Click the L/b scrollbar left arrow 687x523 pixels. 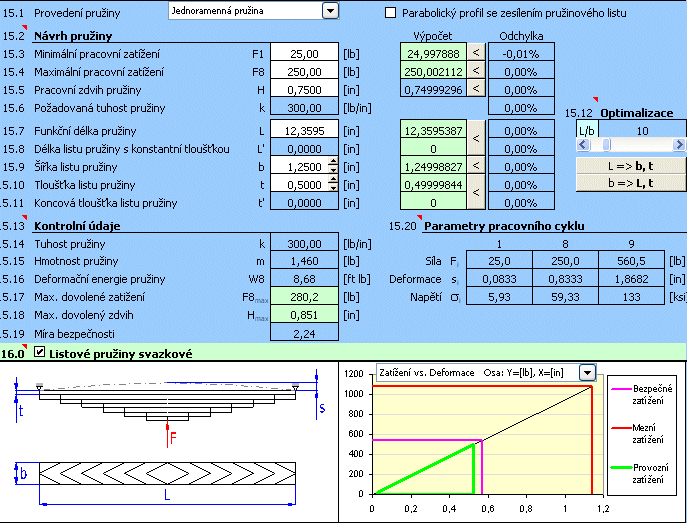pos(583,144)
